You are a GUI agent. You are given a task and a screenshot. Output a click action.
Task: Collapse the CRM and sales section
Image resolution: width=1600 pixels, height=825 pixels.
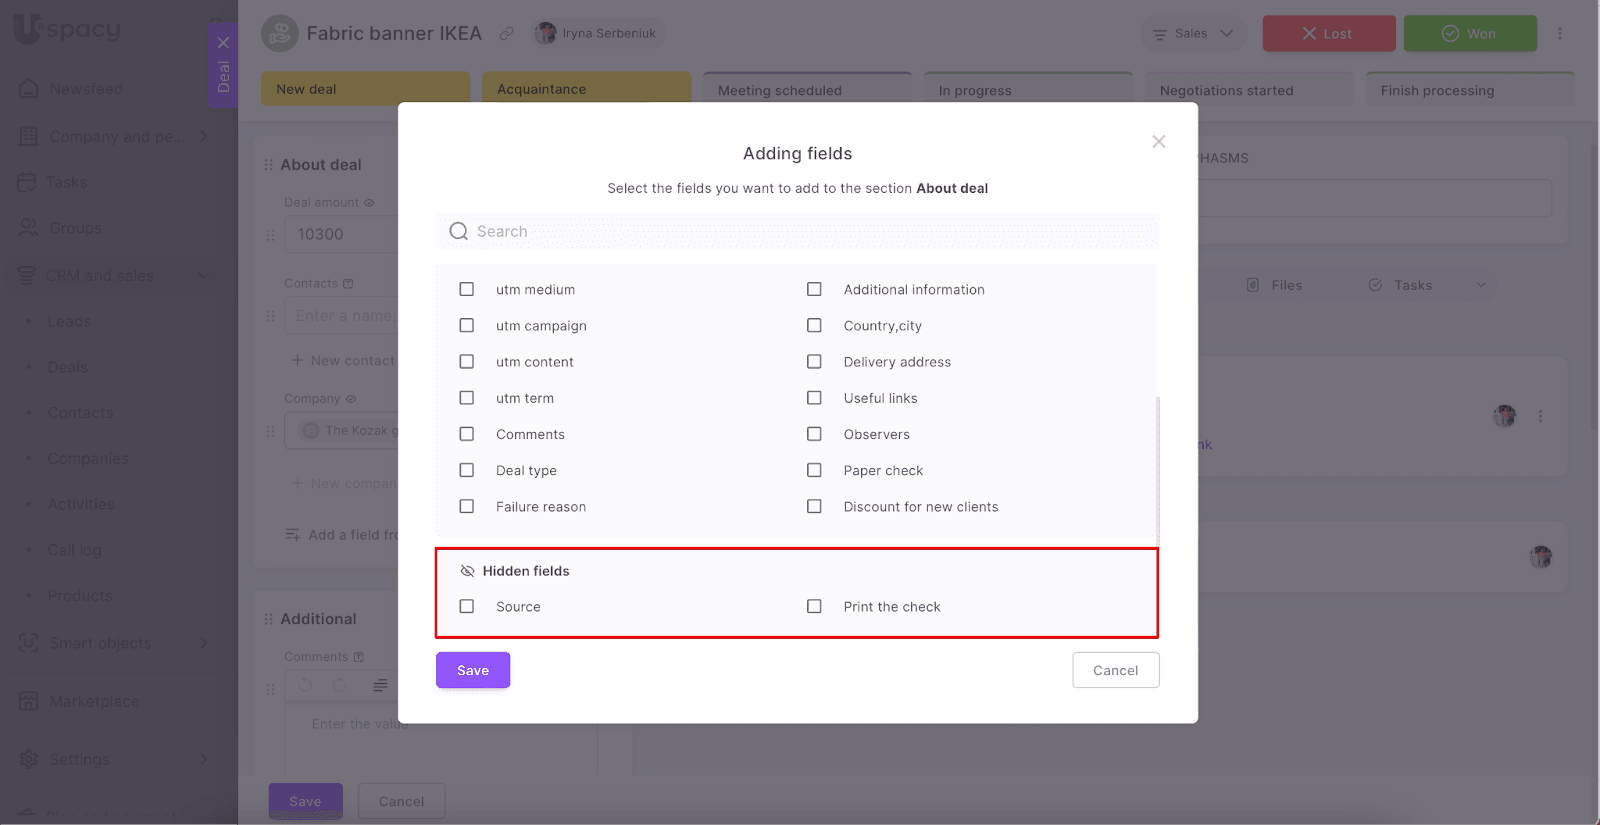[x=204, y=276]
